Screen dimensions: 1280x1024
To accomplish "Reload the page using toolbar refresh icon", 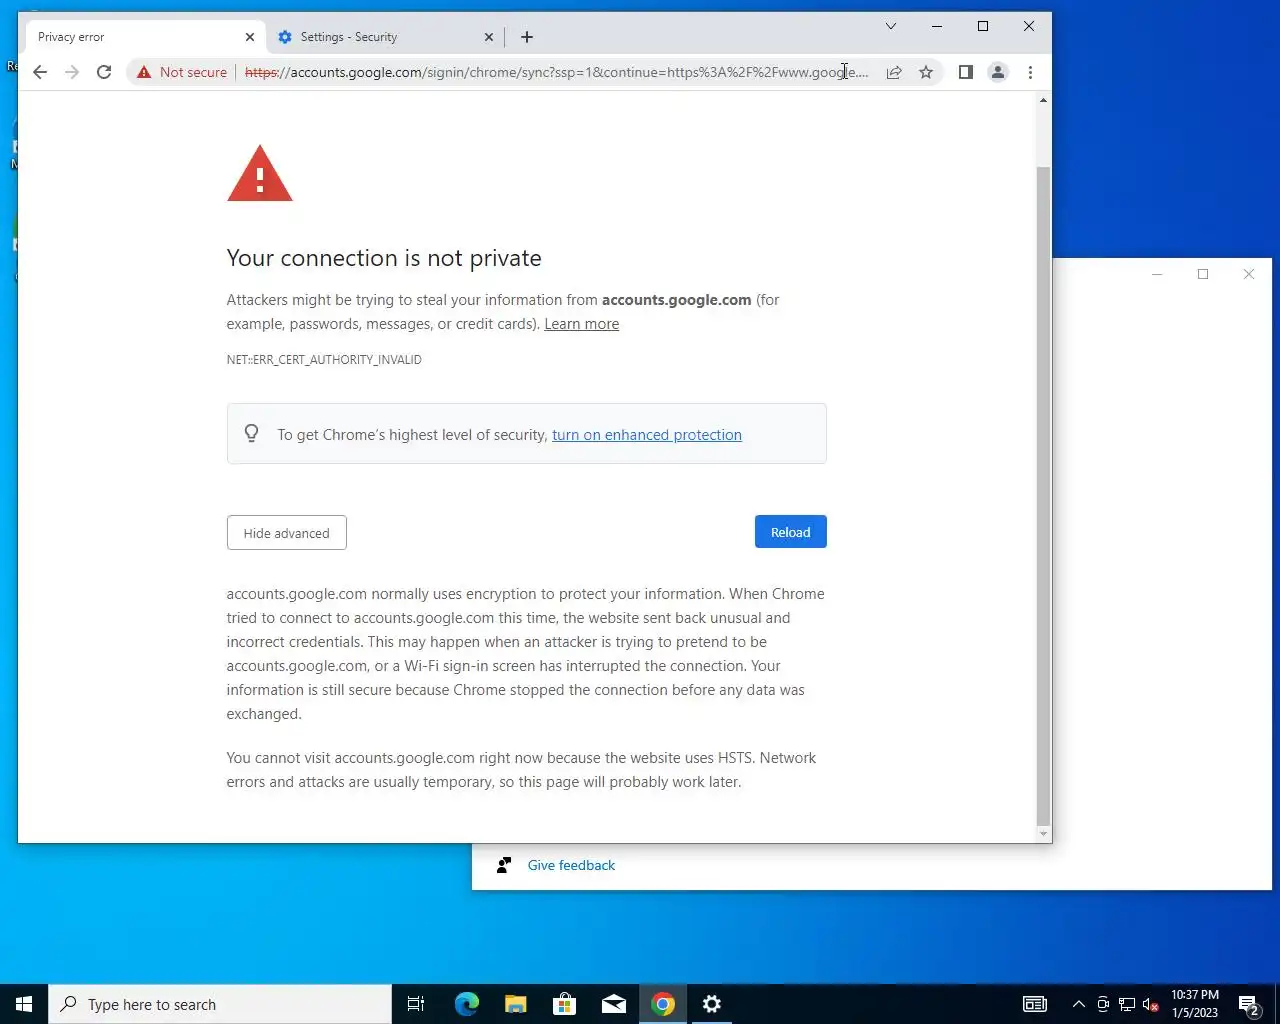I will pos(104,72).
